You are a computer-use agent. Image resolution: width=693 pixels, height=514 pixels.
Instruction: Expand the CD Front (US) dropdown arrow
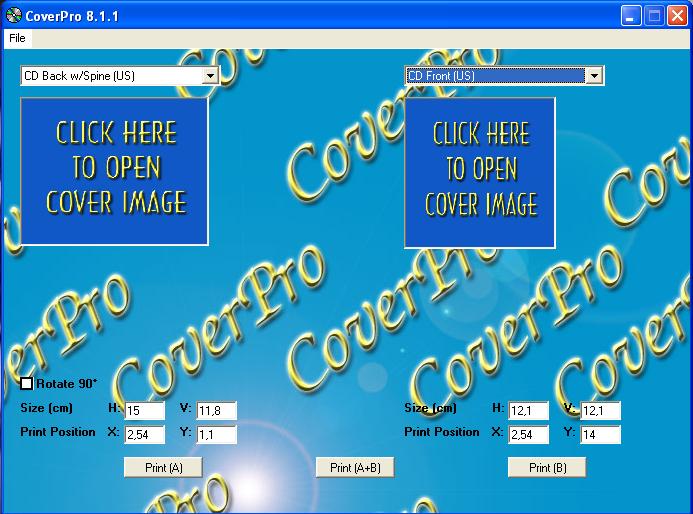coord(594,76)
